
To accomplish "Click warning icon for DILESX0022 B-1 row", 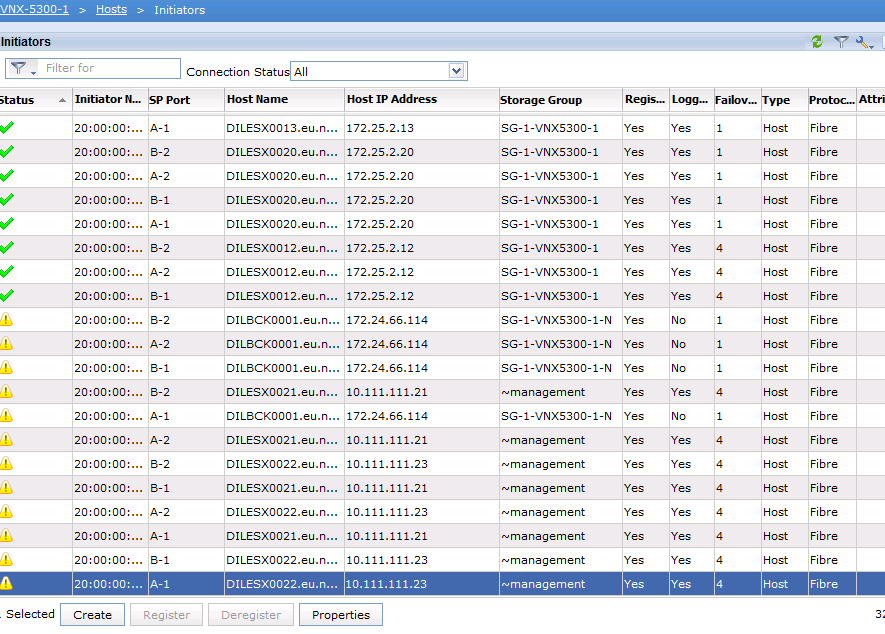I will coord(6,559).
